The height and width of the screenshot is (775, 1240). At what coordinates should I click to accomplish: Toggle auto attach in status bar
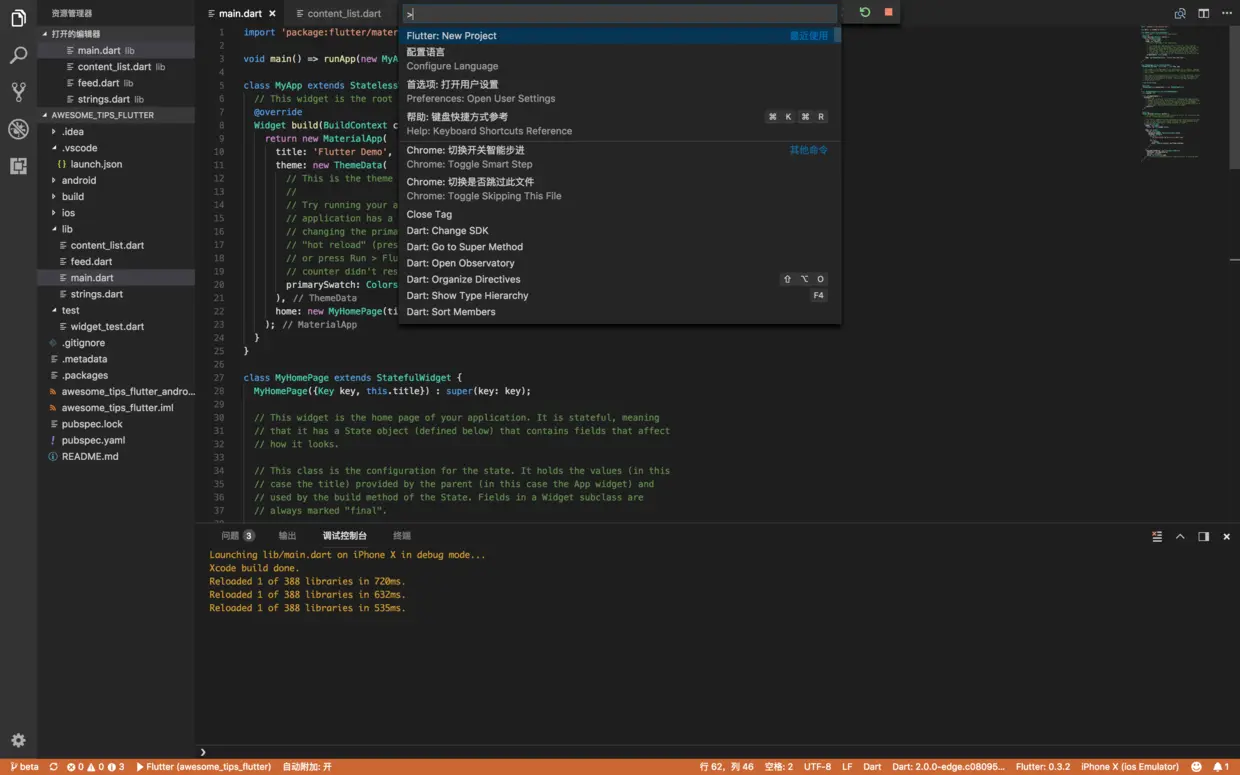[x=307, y=767]
